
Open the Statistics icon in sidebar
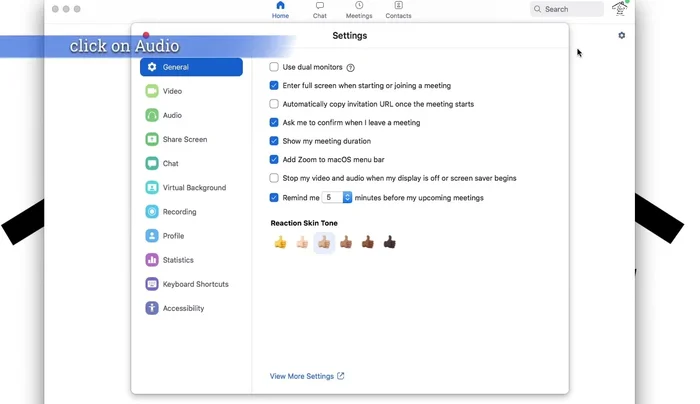(x=152, y=260)
